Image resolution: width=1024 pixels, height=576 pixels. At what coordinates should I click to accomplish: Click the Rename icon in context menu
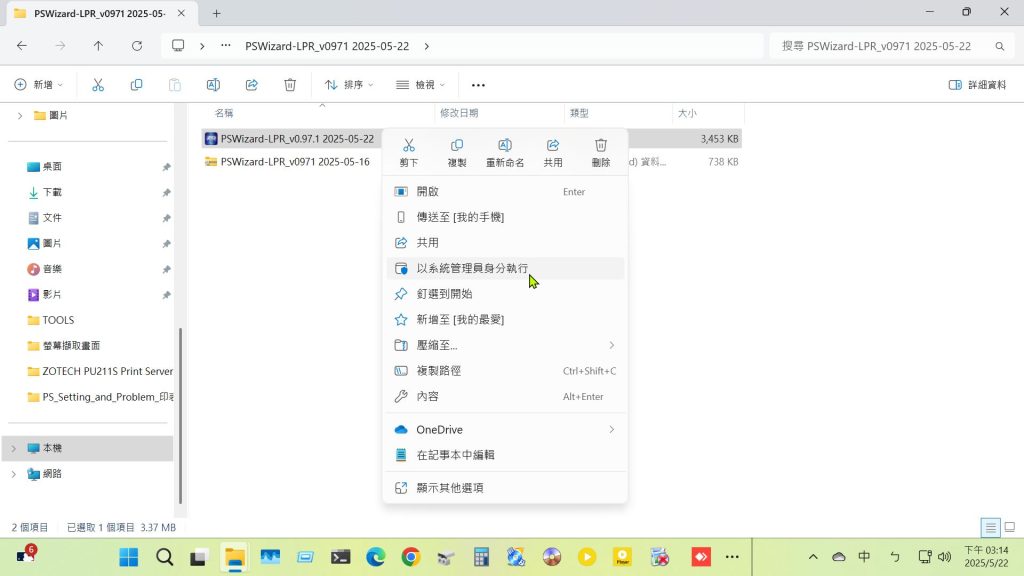click(505, 146)
